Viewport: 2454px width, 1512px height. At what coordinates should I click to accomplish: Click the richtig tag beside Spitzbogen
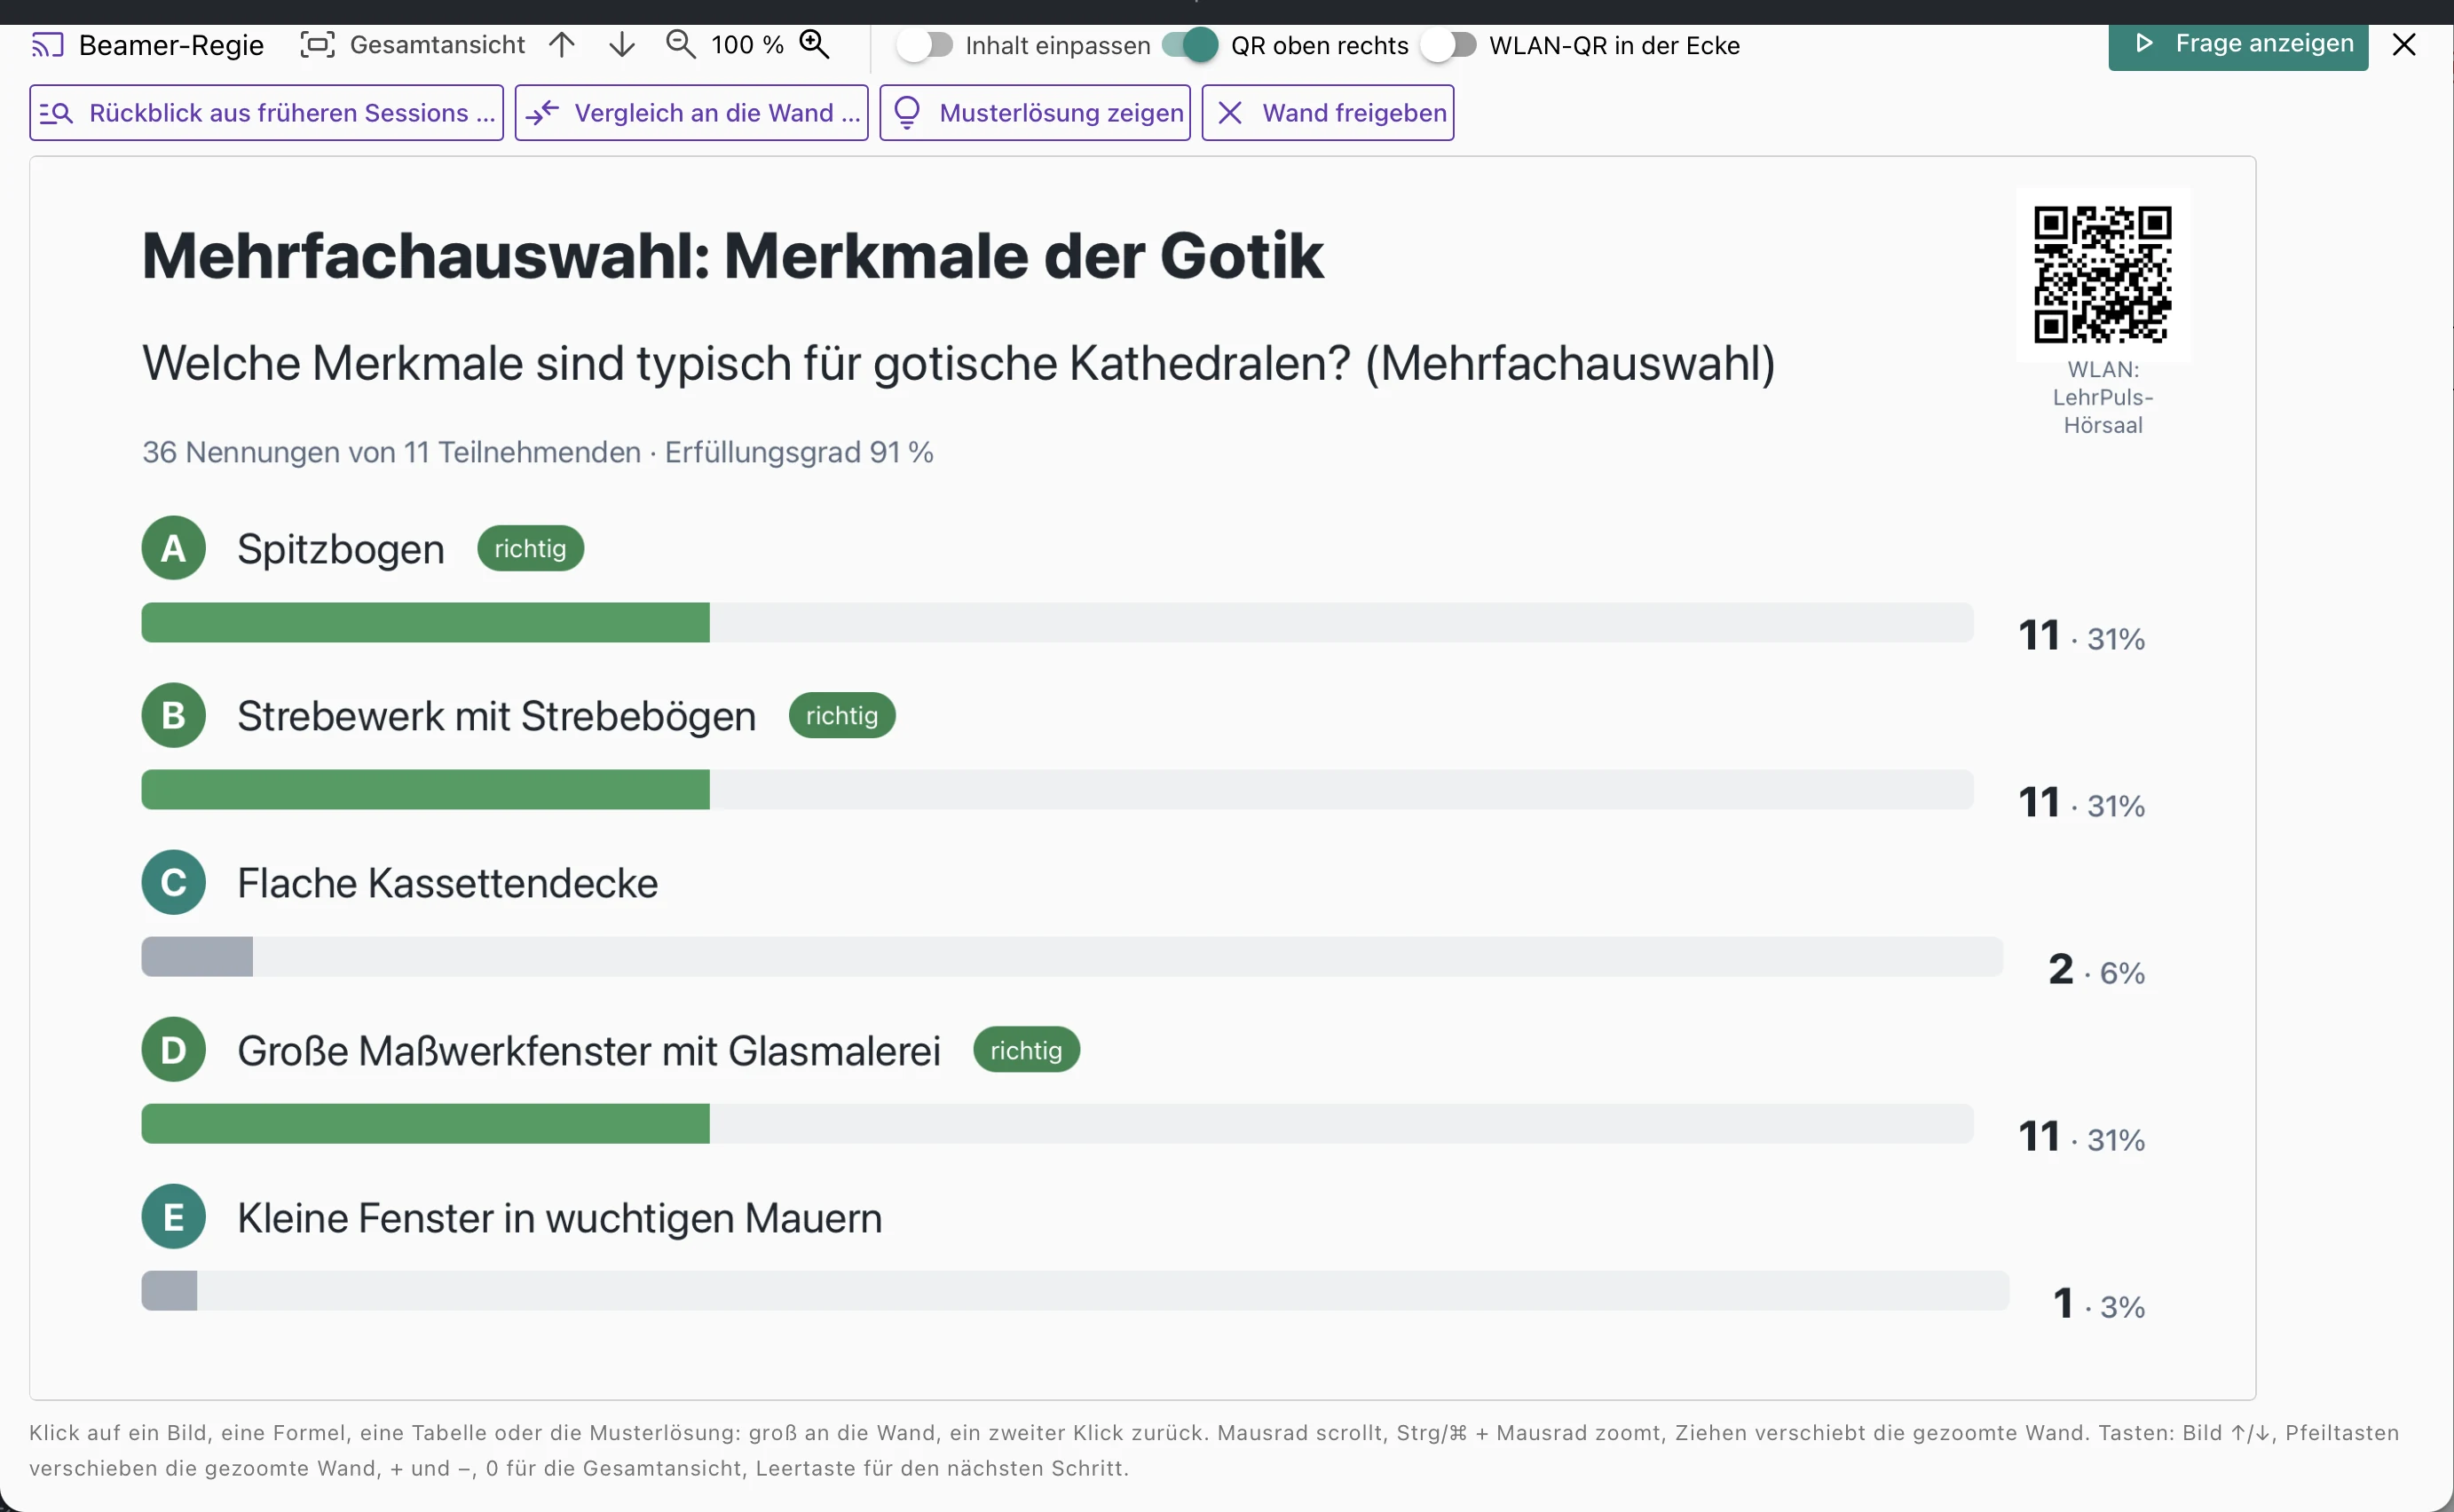[531, 548]
